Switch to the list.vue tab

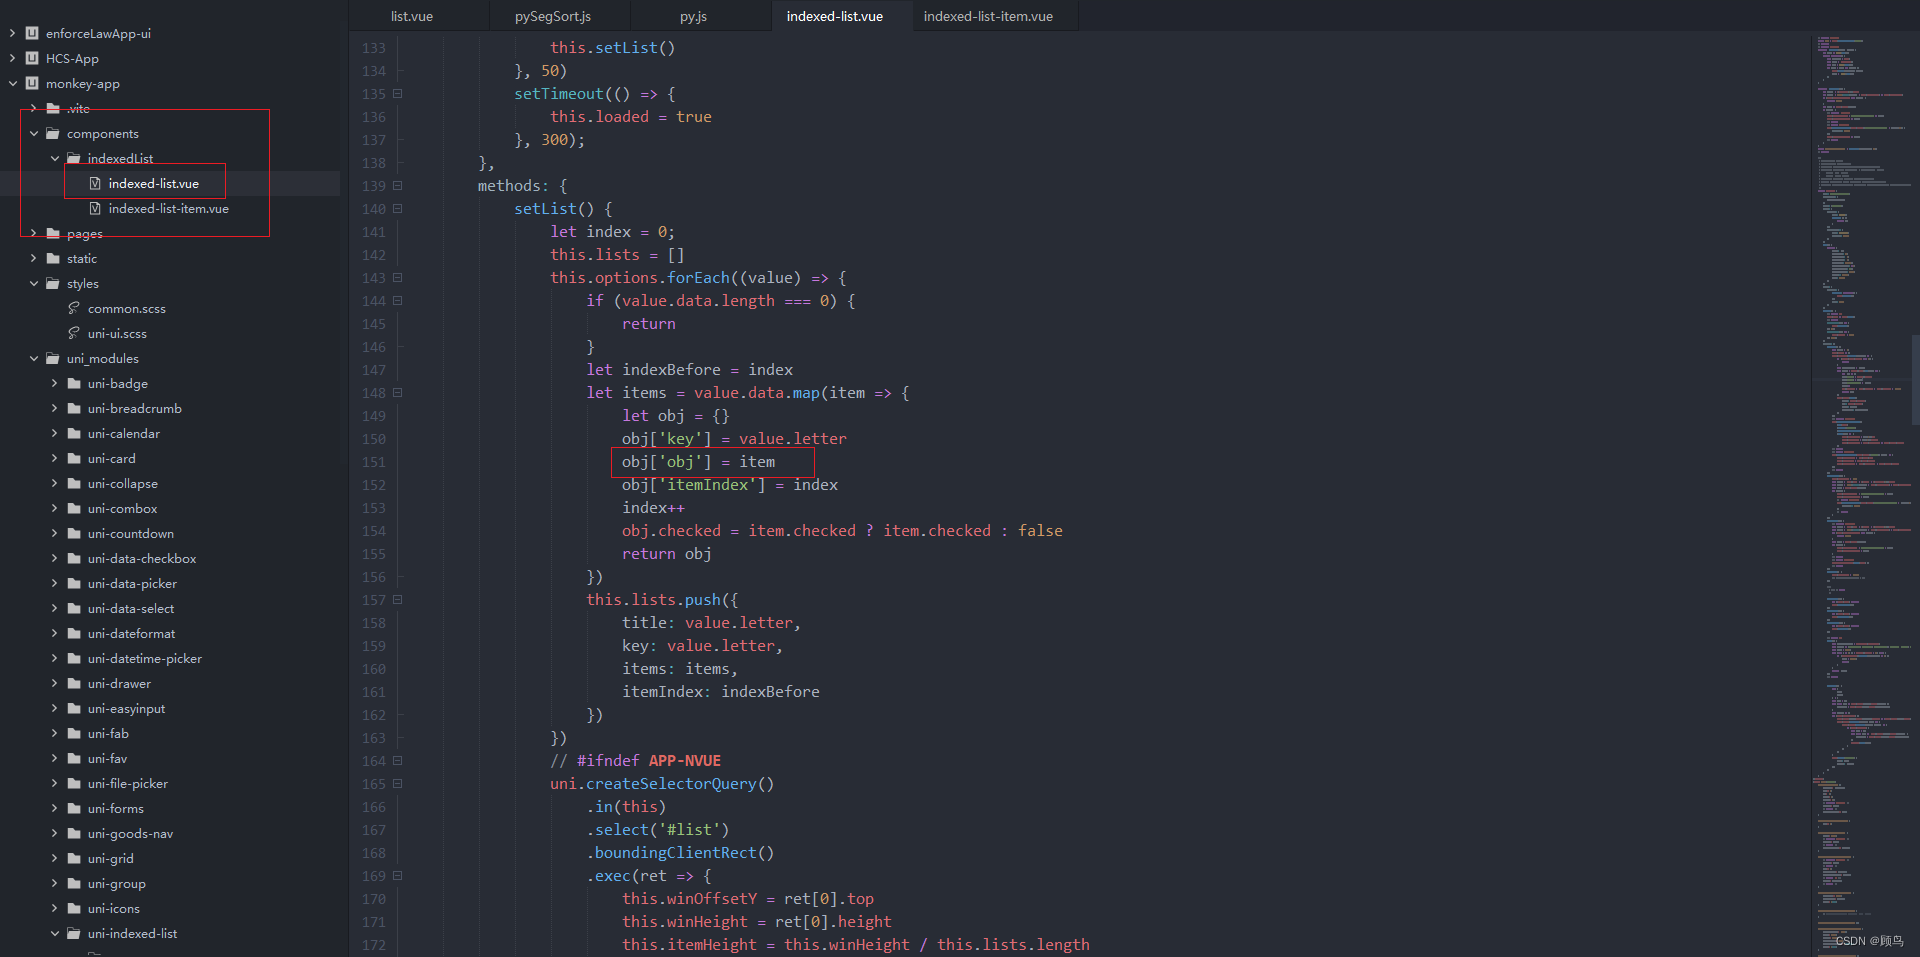[412, 16]
